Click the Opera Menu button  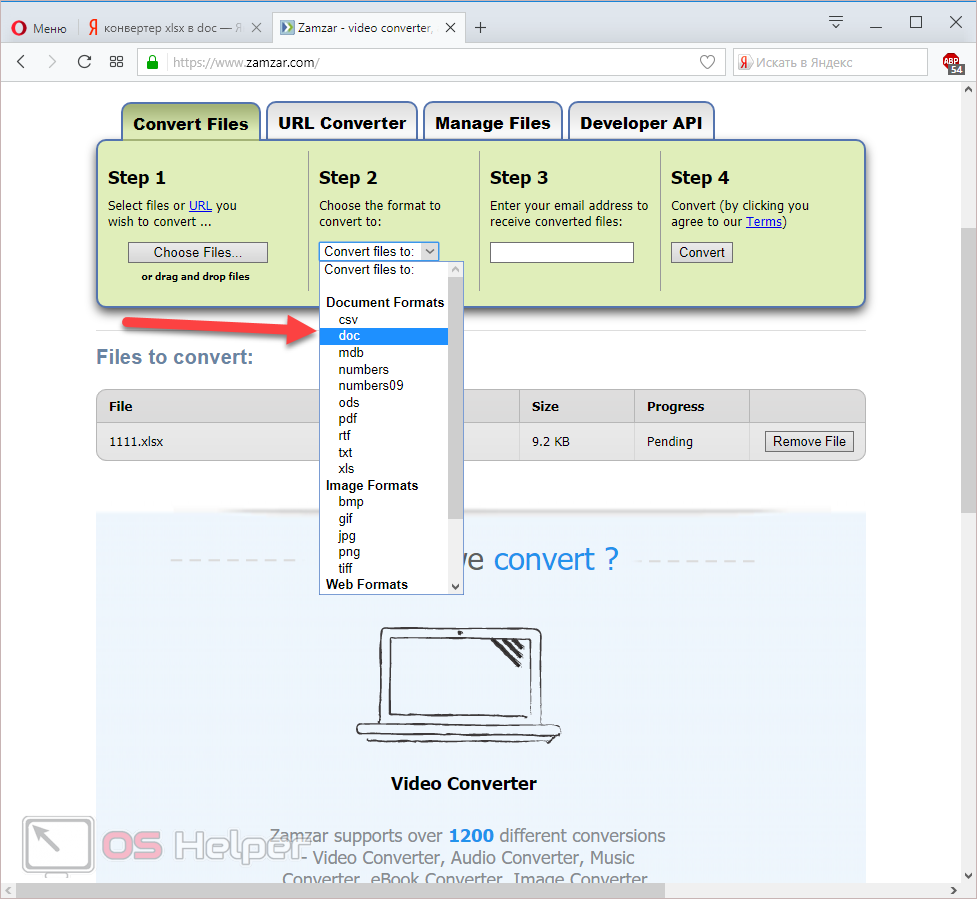pyautogui.click(x=39, y=28)
